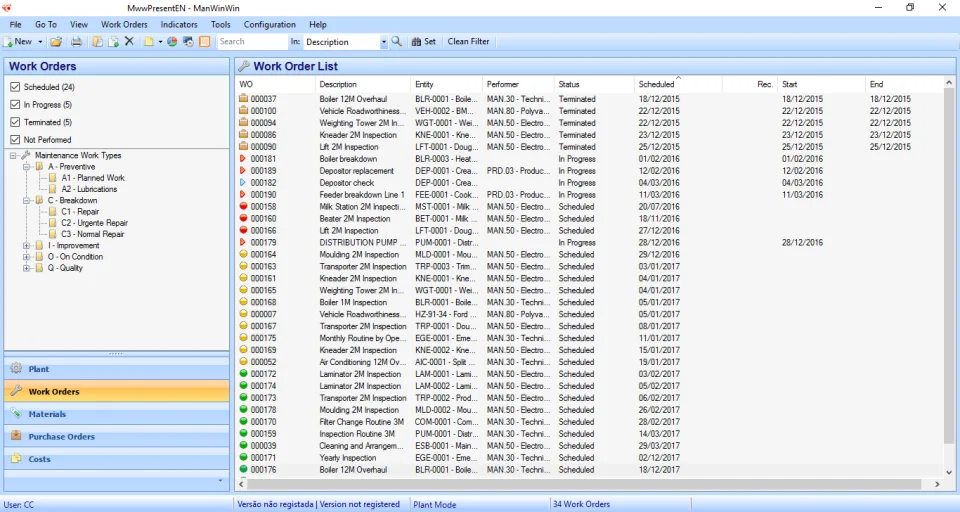Click the delete X icon in toolbar
Image resolution: width=960 pixels, height=512 pixels.
coord(129,42)
